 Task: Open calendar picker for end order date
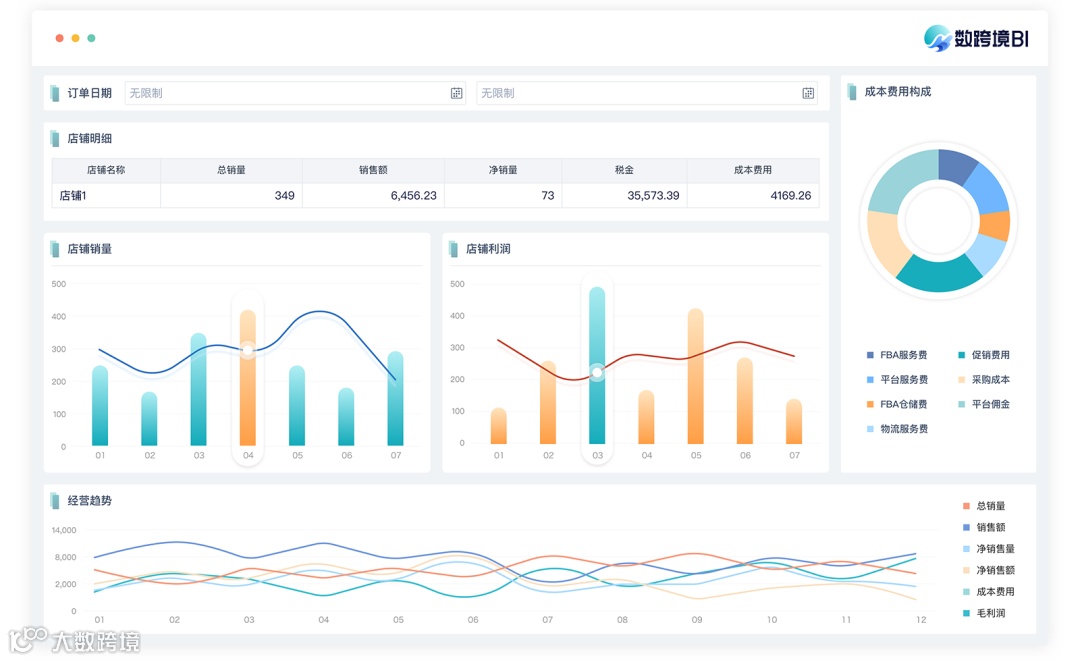click(x=808, y=93)
